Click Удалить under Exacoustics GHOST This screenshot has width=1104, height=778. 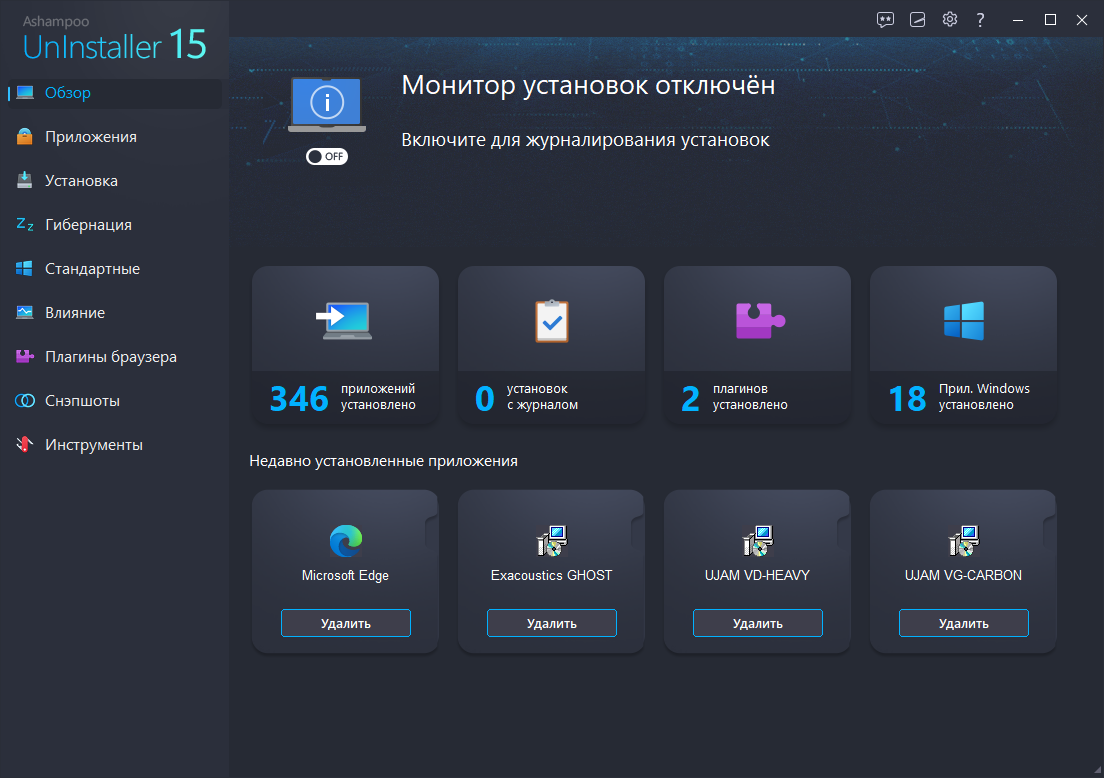(552, 623)
